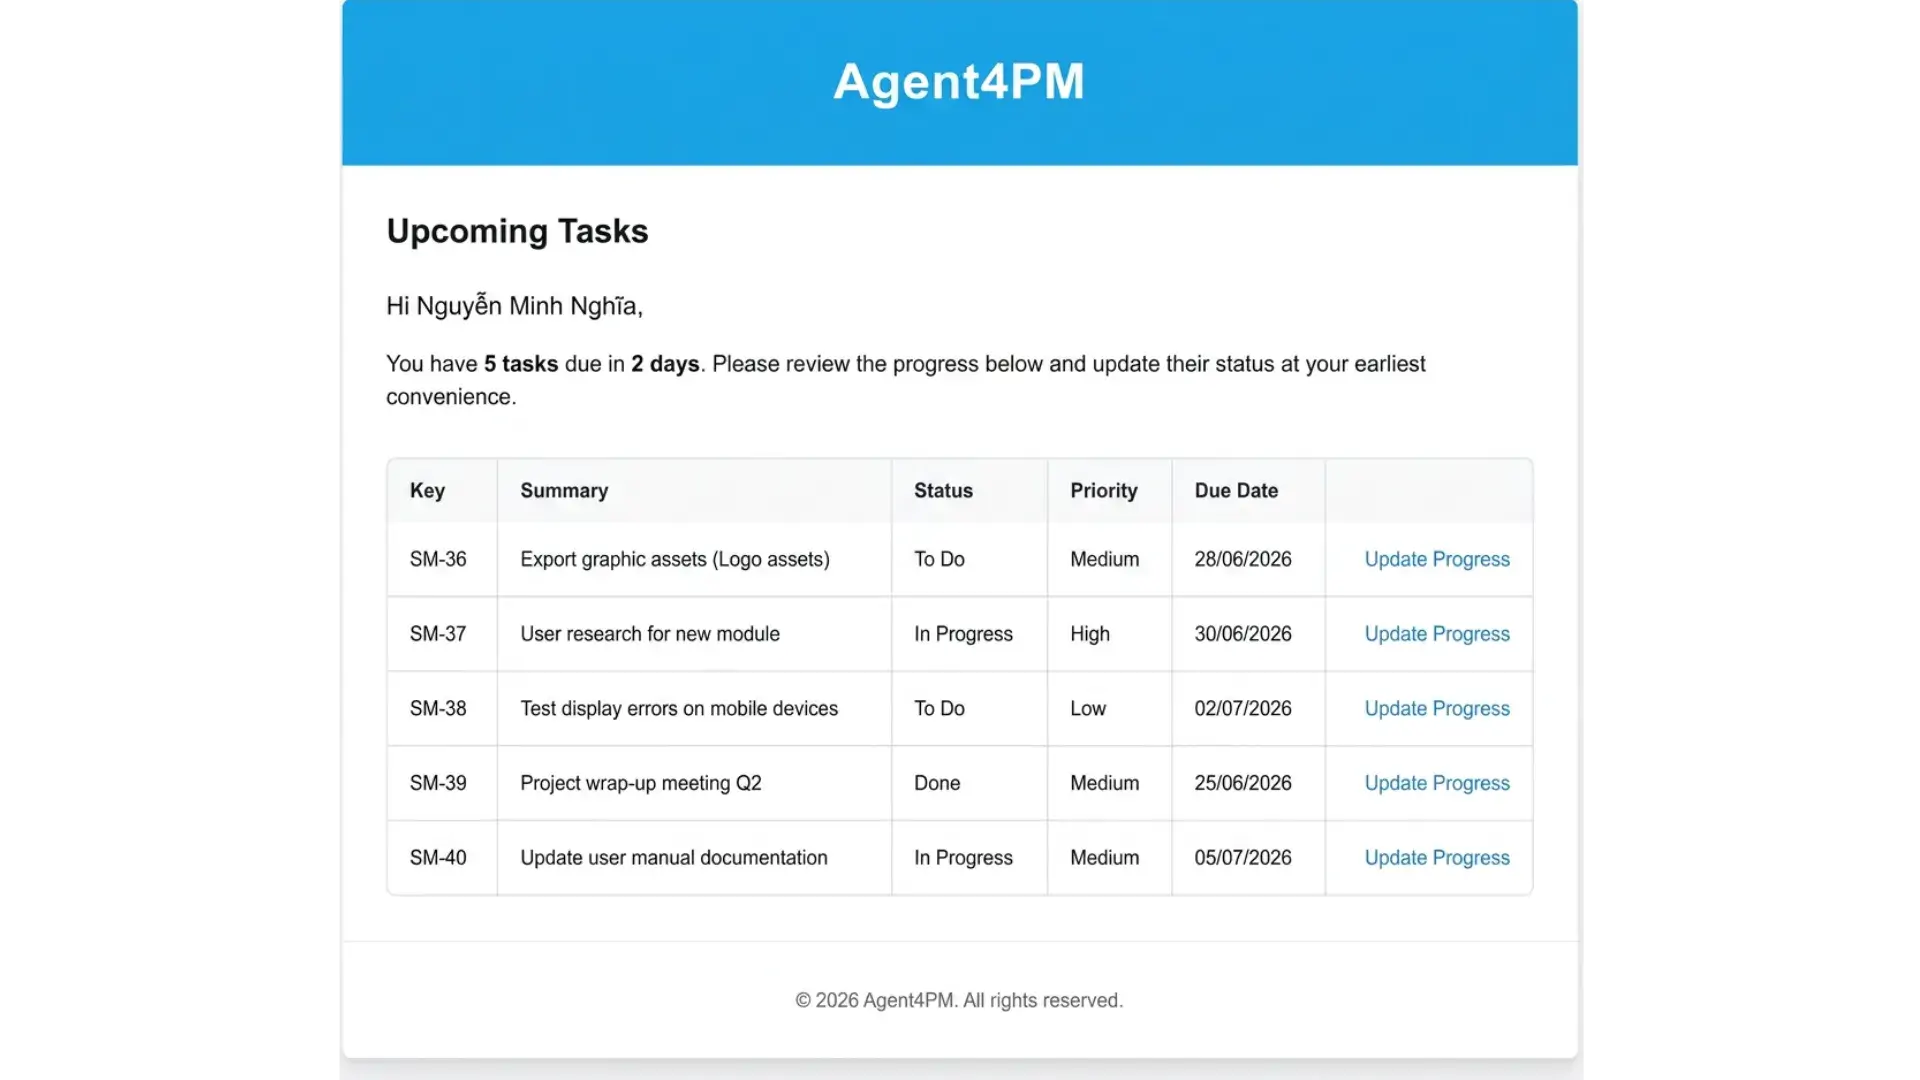Click the To Do status of SM-38
This screenshot has height=1080, width=1920.
pyautogui.click(x=939, y=708)
